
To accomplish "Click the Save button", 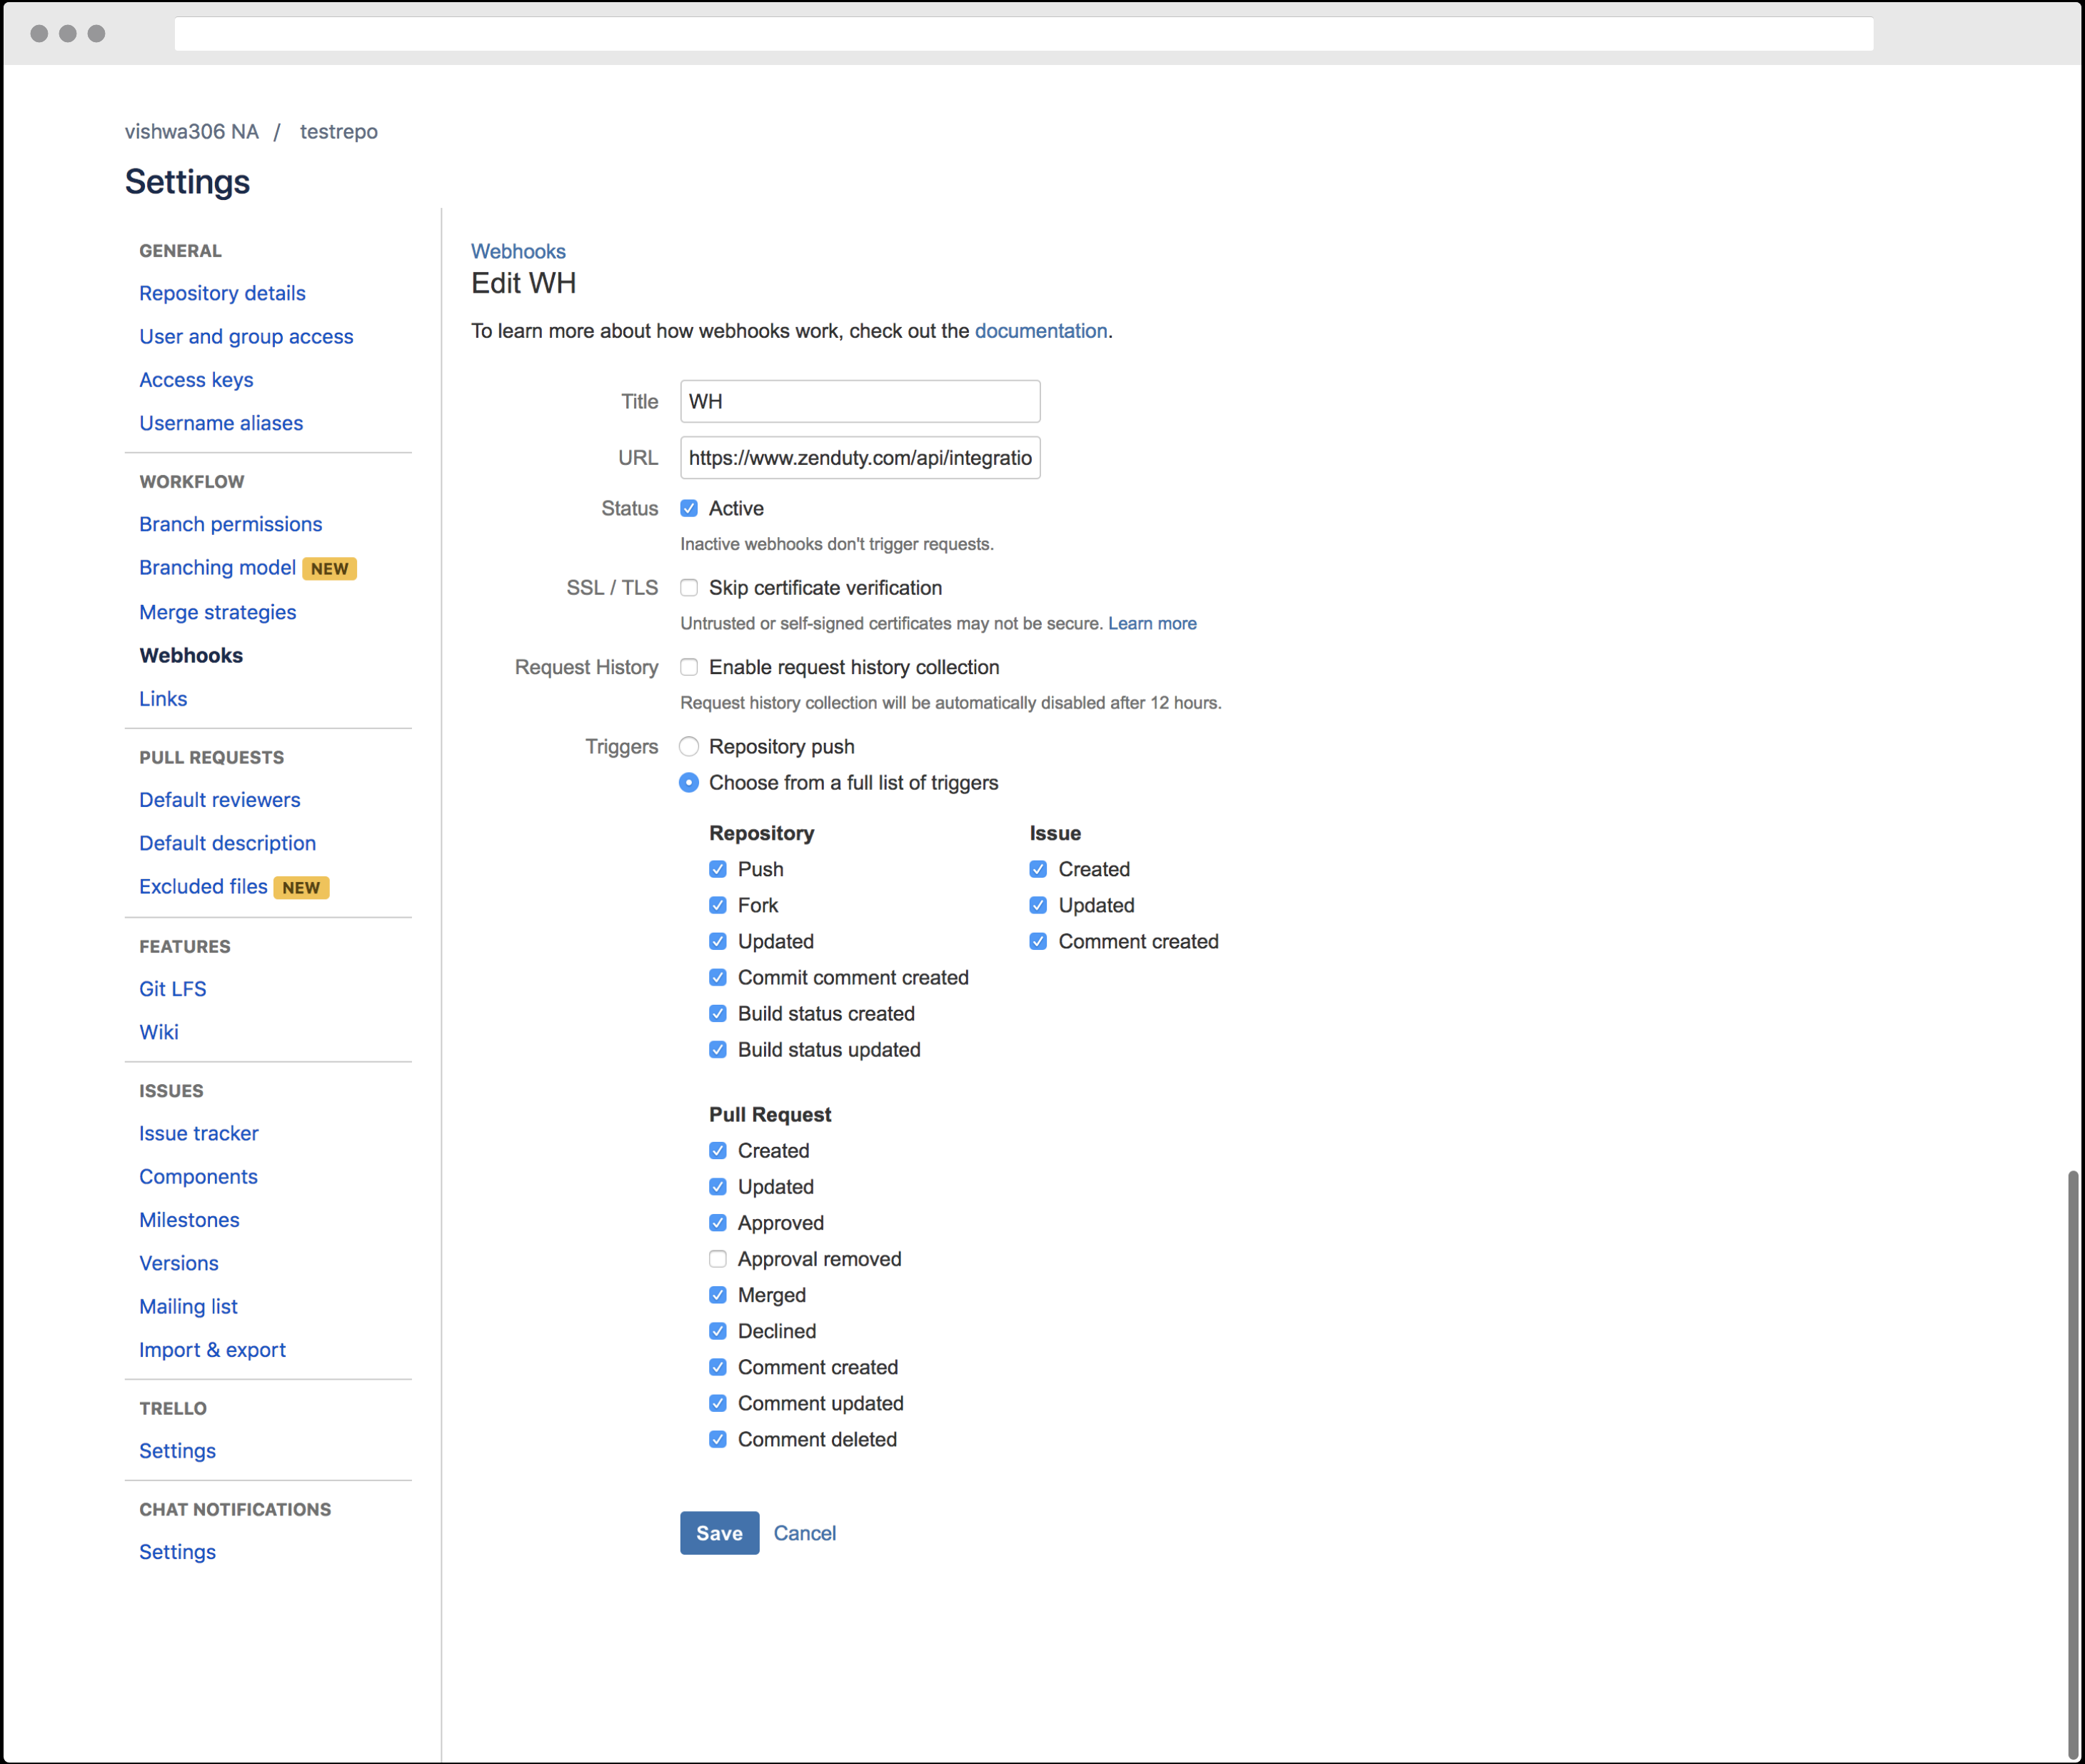I will pos(719,1533).
